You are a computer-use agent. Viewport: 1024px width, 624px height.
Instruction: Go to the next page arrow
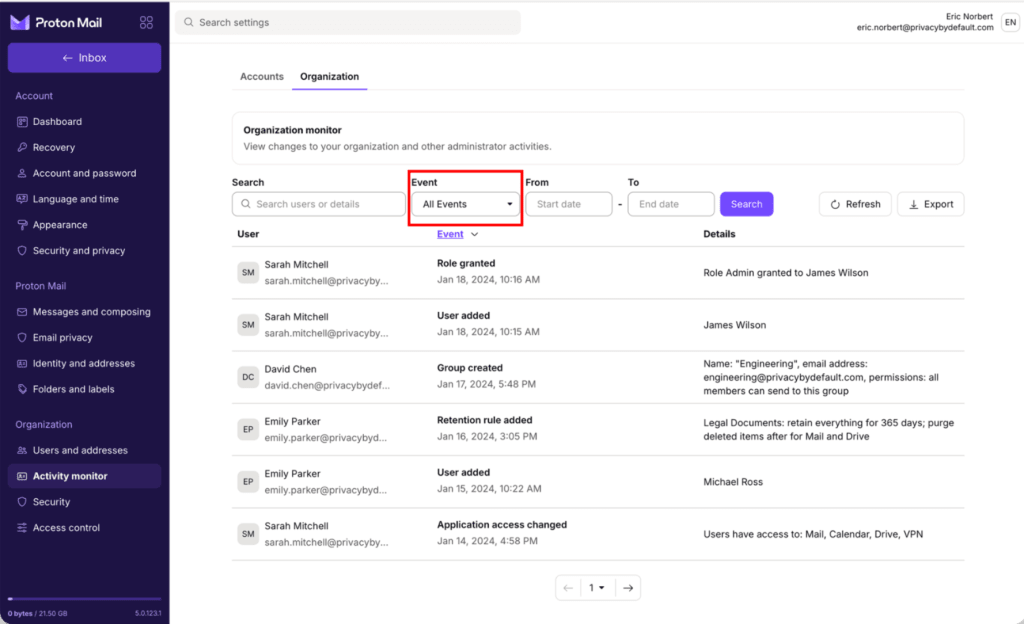[x=628, y=588]
